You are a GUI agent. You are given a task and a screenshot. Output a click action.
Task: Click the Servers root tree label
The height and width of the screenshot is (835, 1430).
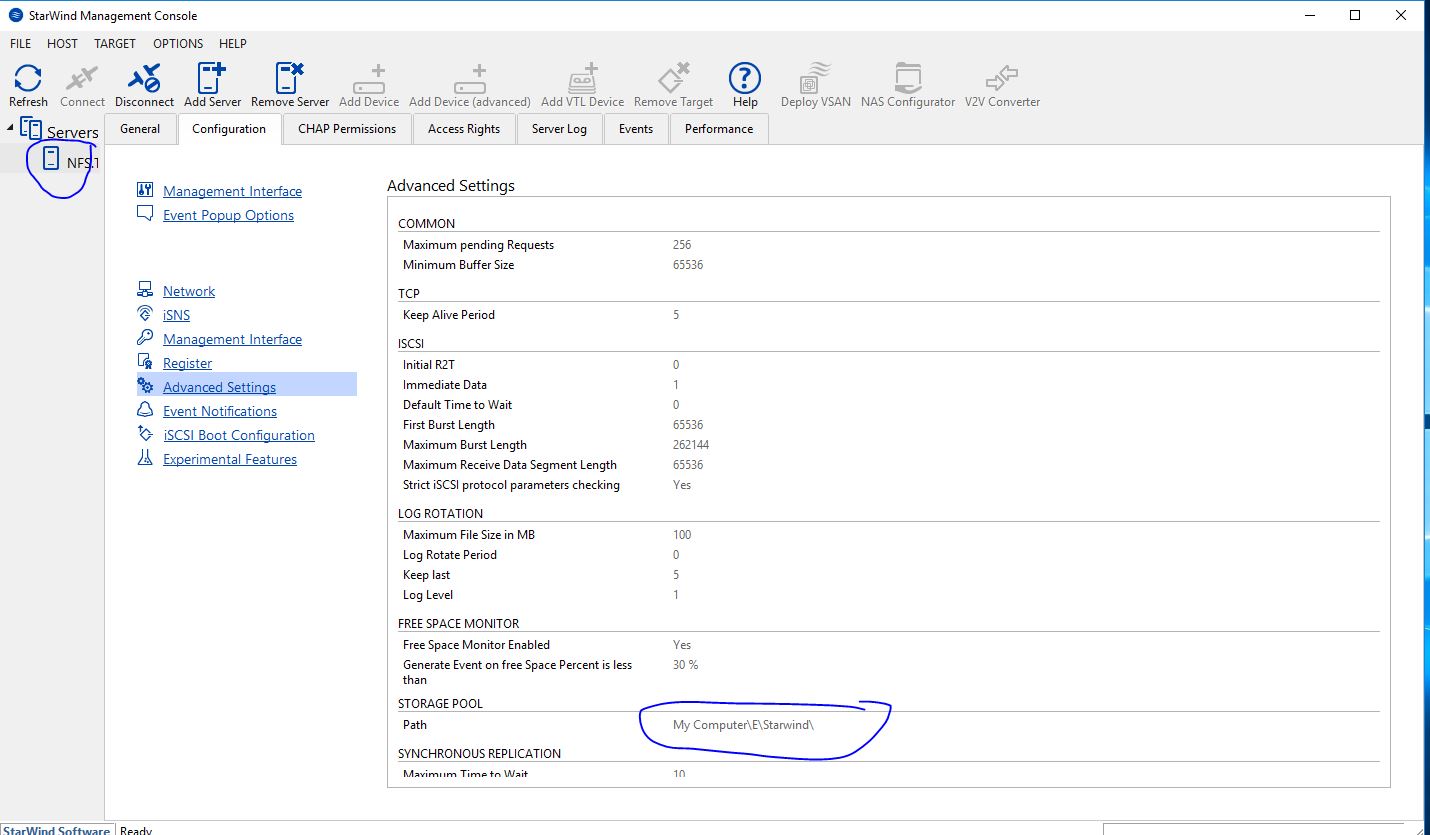point(73,132)
